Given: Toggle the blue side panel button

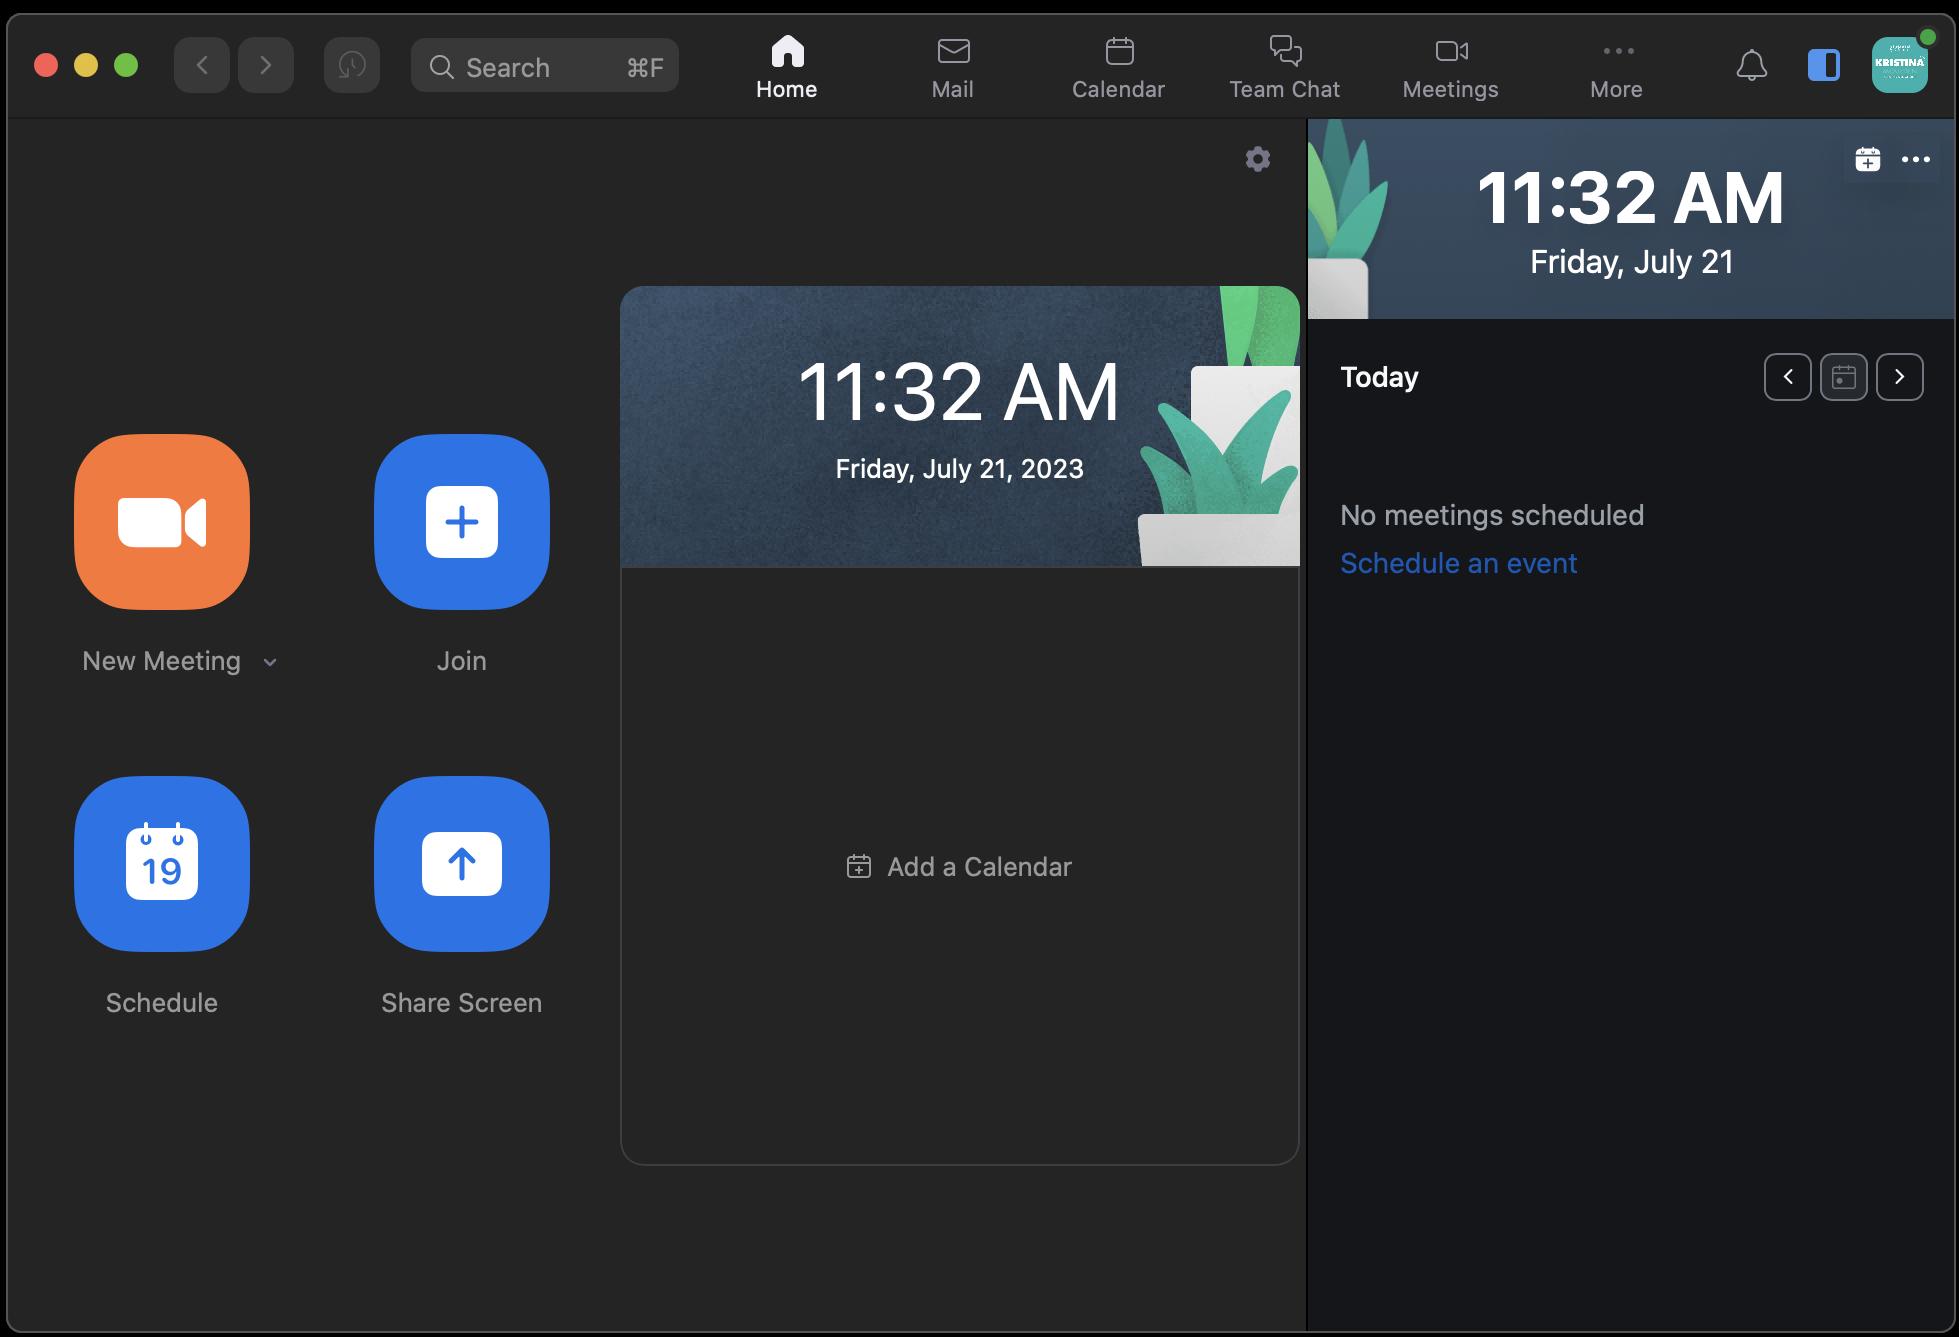Looking at the screenshot, I should coord(1824,66).
